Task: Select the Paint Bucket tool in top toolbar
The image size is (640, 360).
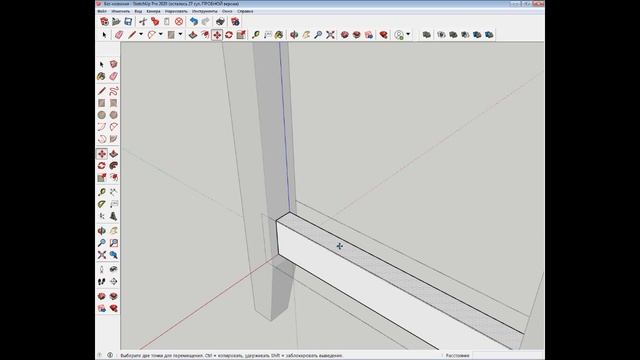Action: click(x=279, y=35)
